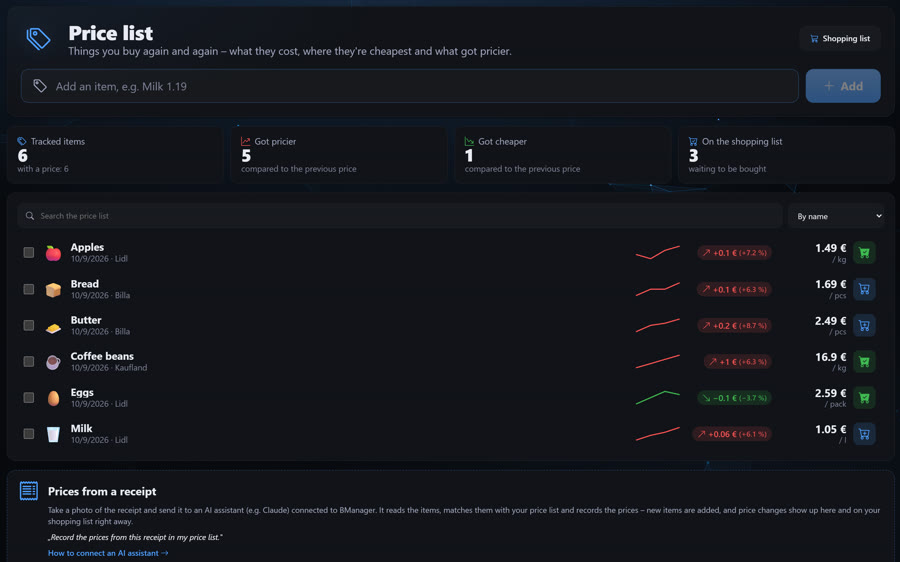Click the 16.9 € Coffee beans price
The height and width of the screenshot is (562, 900).
pos(831,357)
